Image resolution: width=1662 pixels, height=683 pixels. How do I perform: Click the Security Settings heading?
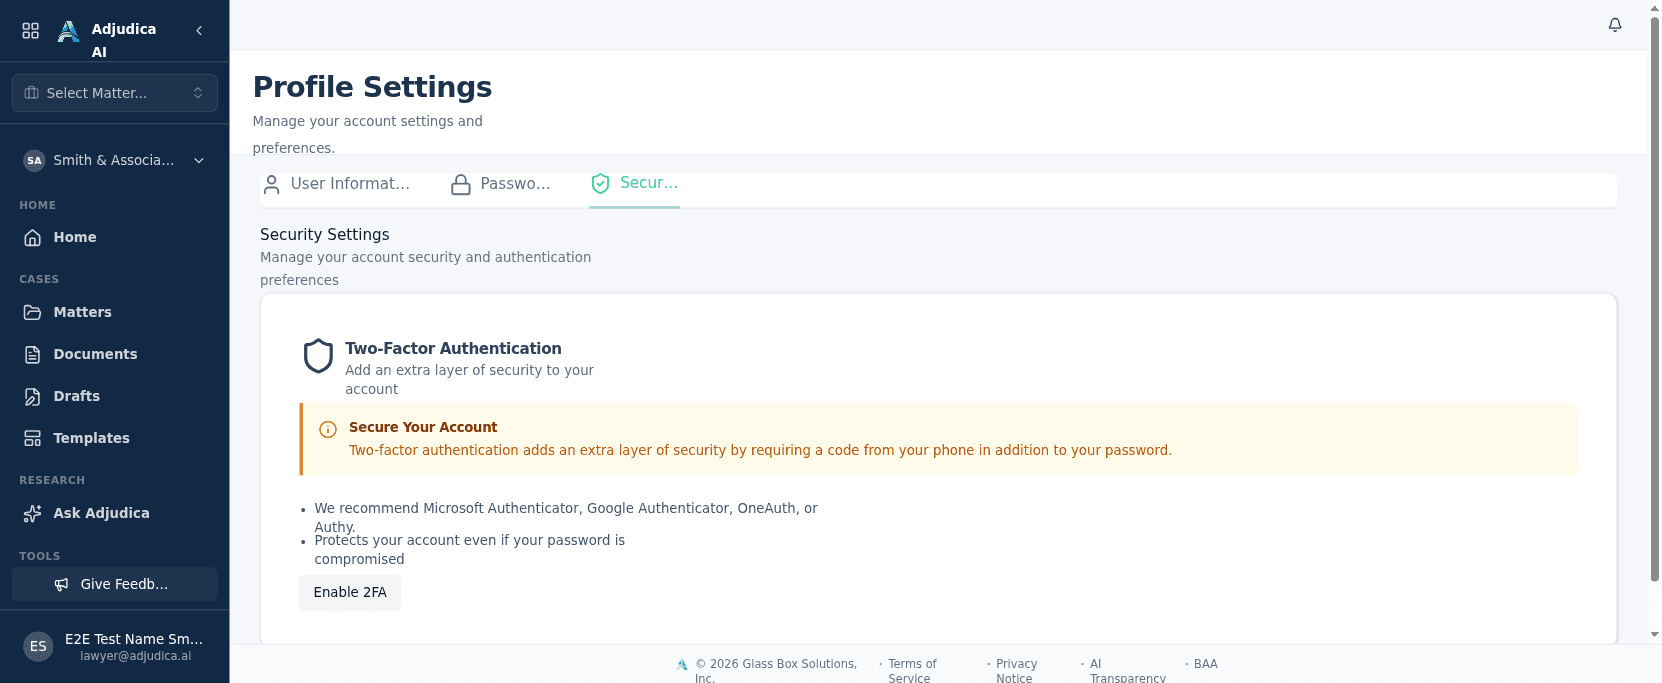pos(325,234)
